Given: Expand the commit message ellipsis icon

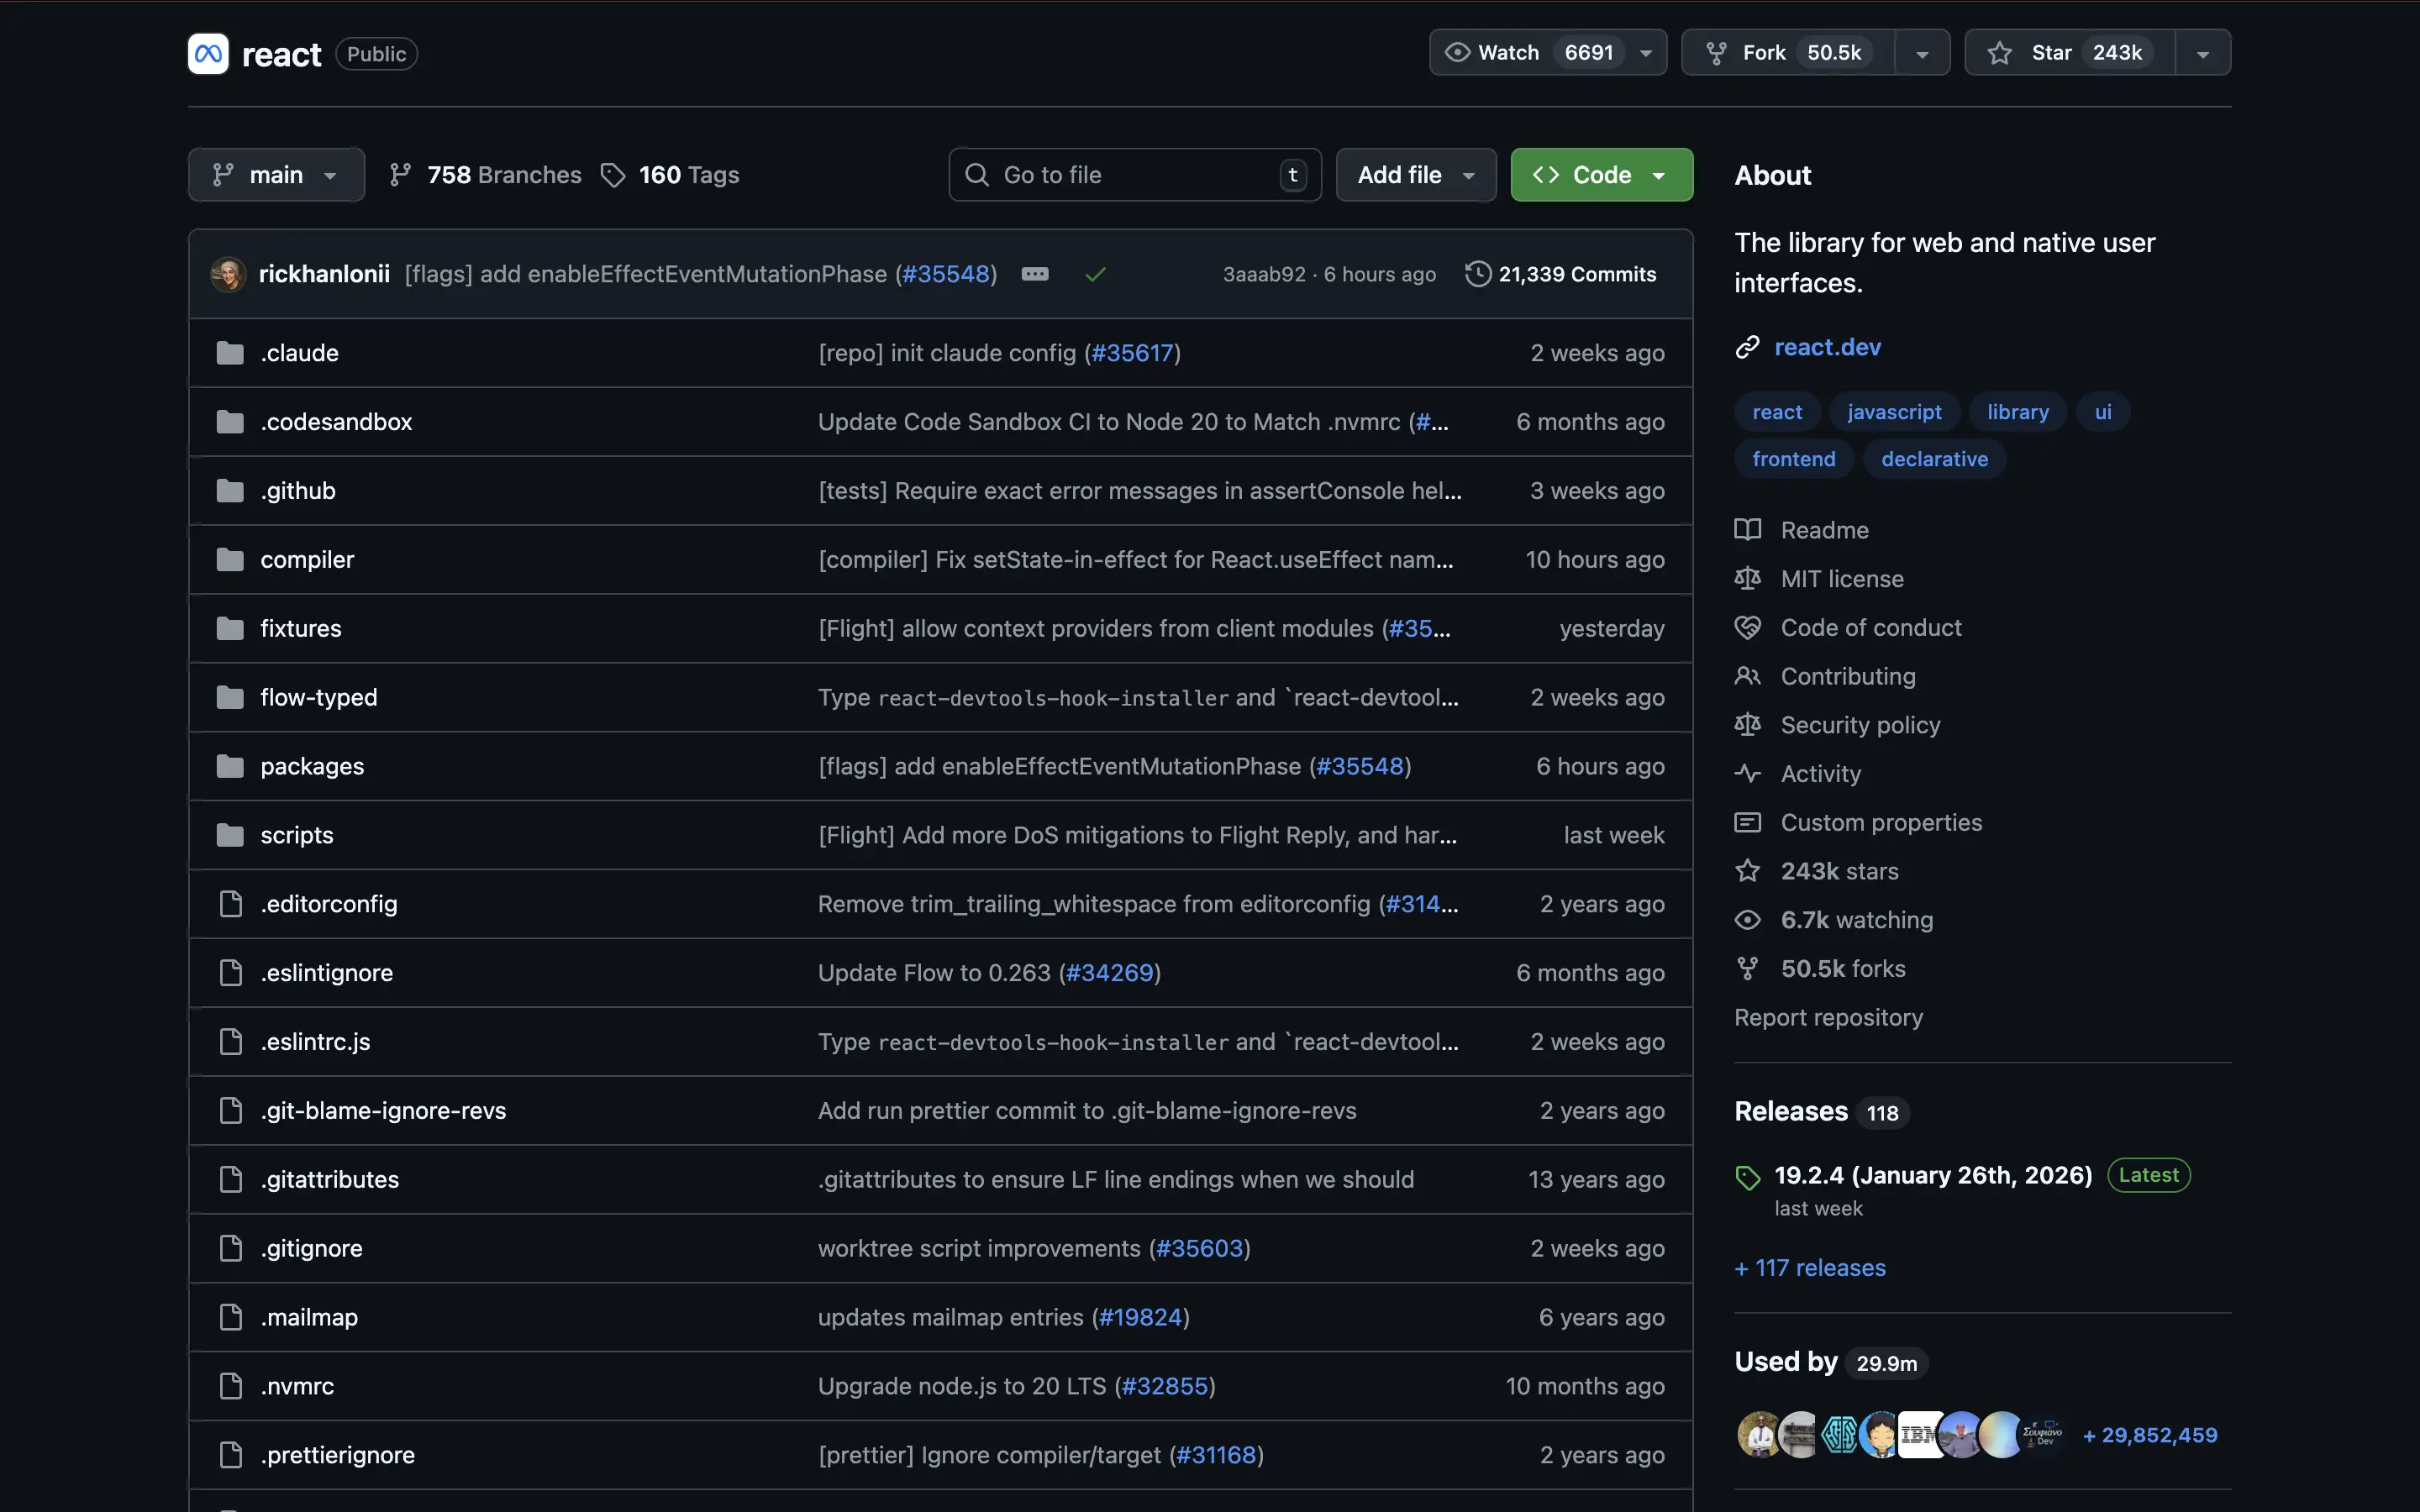Looking at the screenshot, I should [x=1035, y=274].
